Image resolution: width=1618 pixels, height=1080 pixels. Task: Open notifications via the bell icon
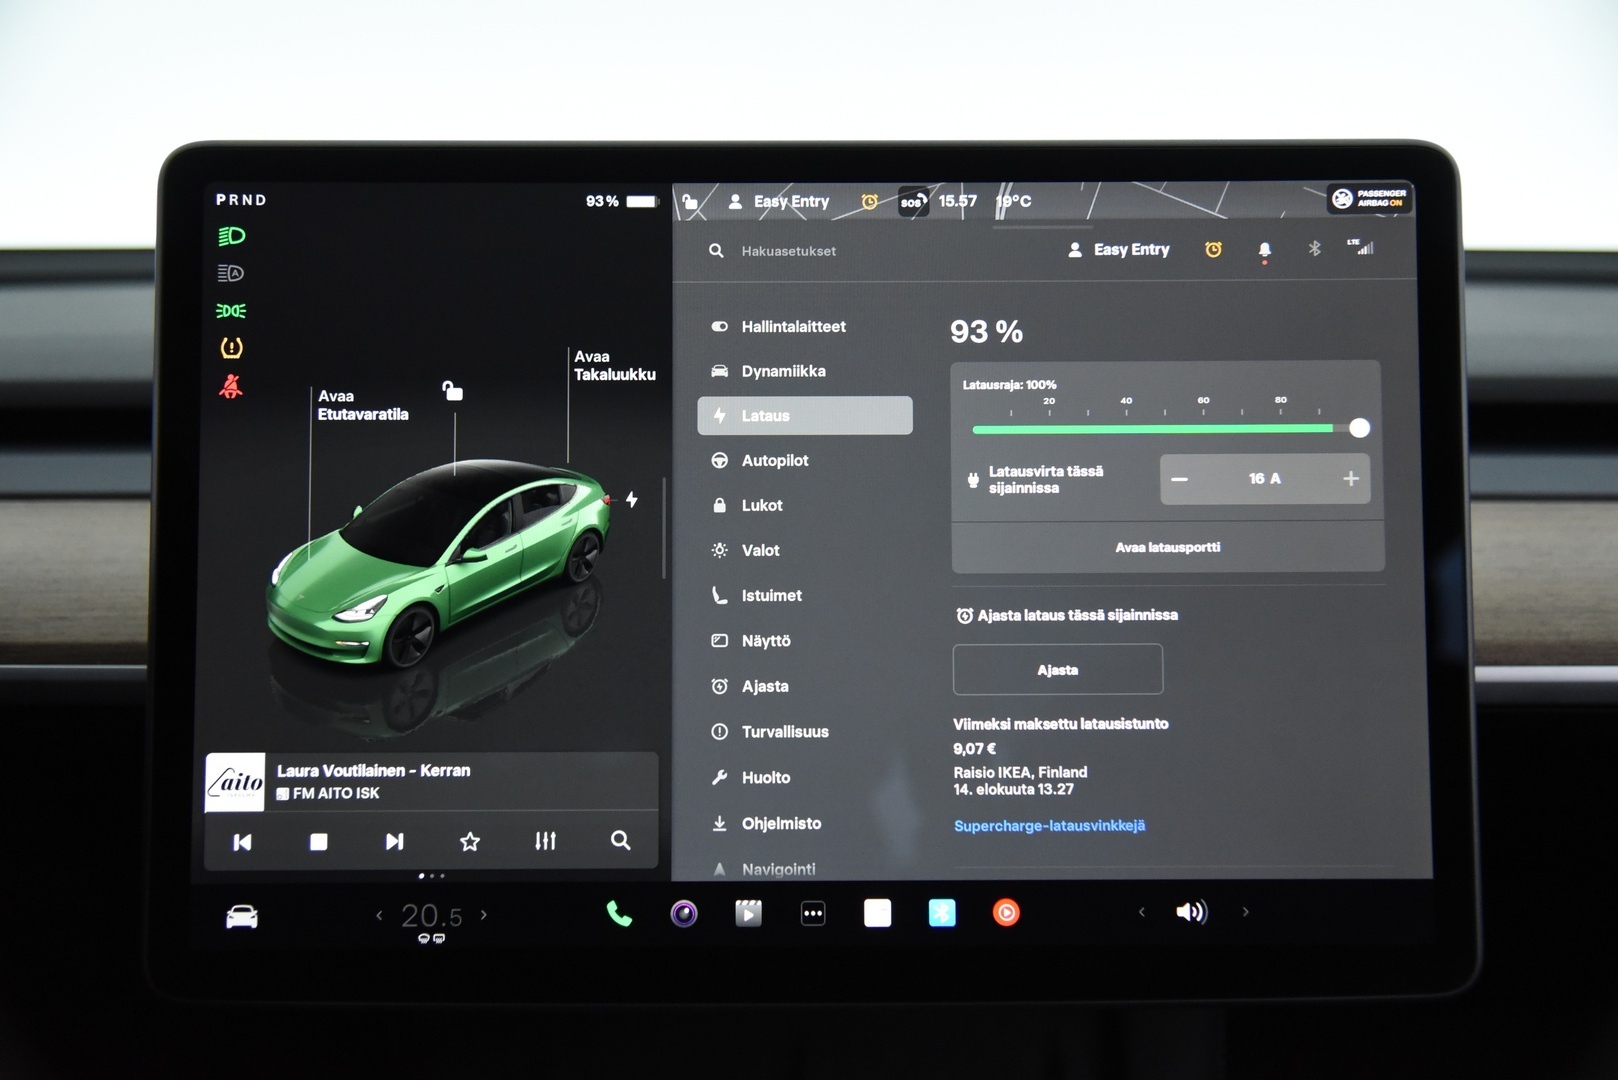coord(1264,251)
